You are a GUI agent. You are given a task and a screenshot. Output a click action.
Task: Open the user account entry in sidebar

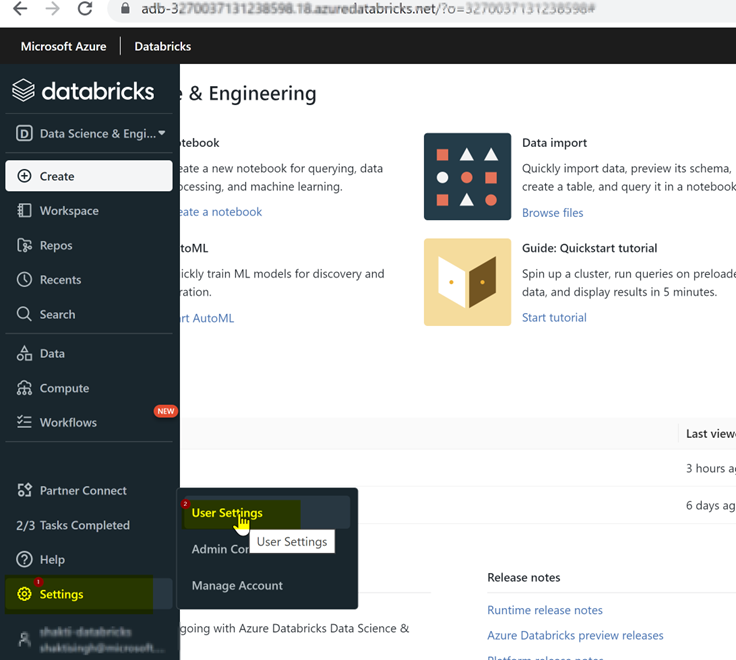(x=89, y=639)
